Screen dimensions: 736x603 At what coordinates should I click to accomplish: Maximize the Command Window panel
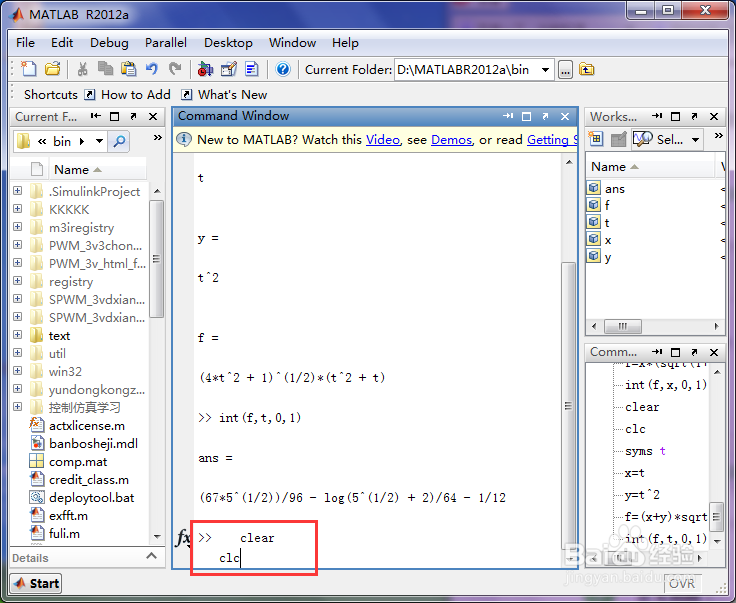coord(527,116)
